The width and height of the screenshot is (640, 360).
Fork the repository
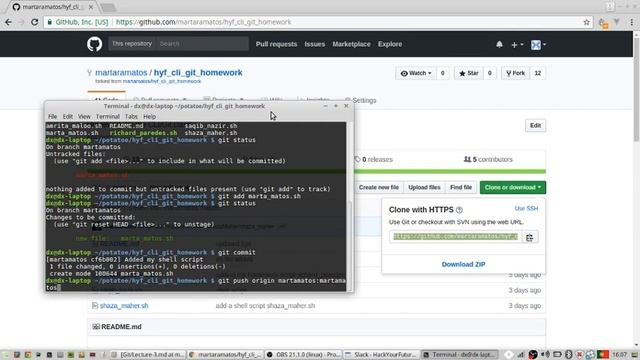(x=516, y=73)
